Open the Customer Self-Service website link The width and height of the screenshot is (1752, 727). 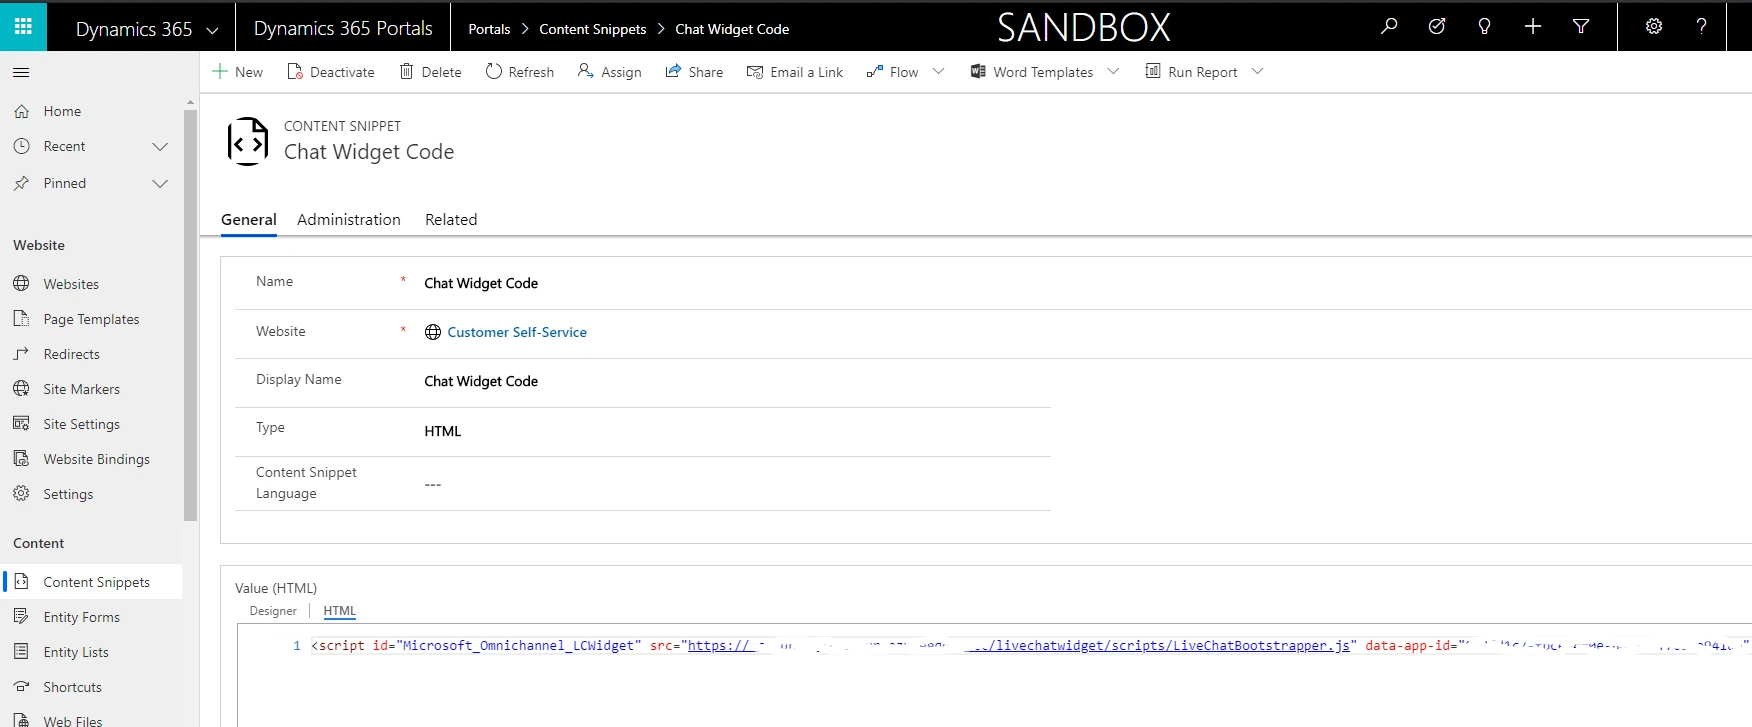point(516,332)
